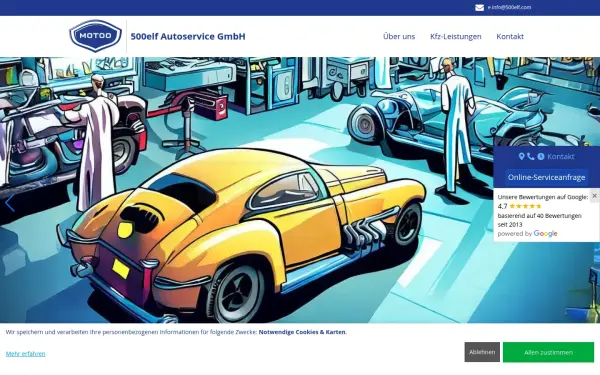Click the phone icon in Kontakt widget

pyautogui.click(x=530, y=156)
